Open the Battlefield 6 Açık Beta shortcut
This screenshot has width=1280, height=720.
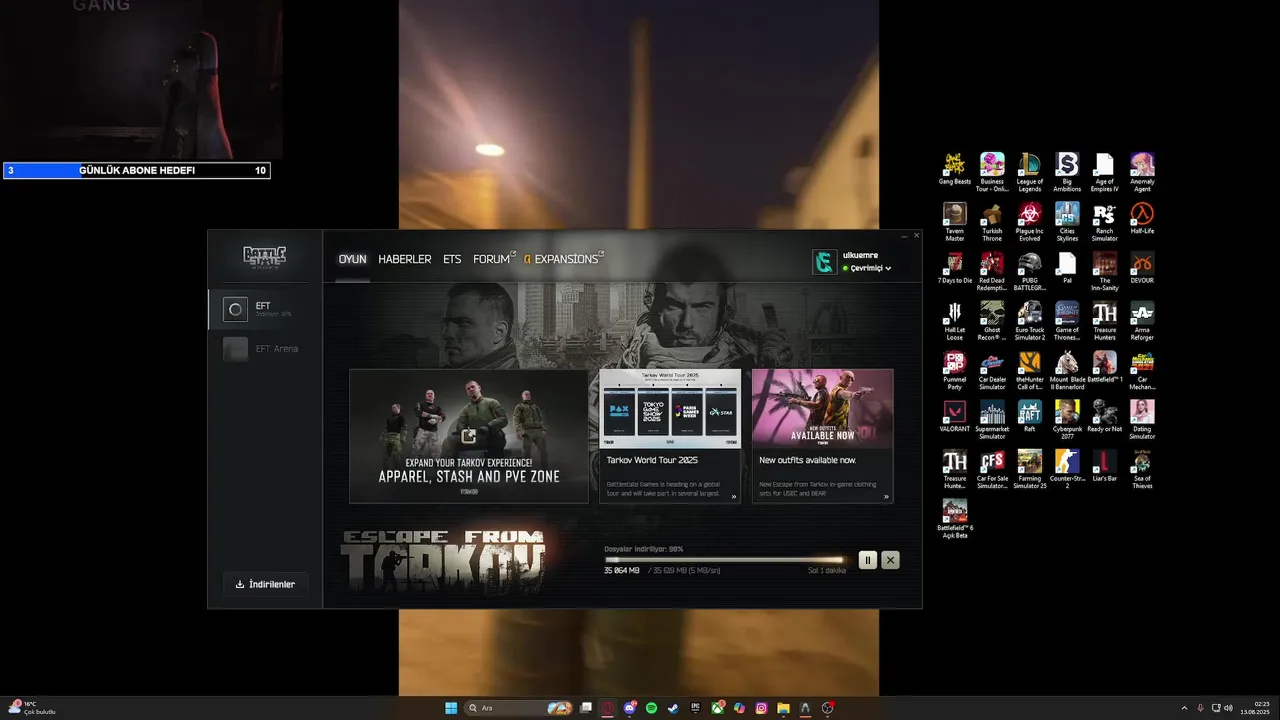point(955,518)
